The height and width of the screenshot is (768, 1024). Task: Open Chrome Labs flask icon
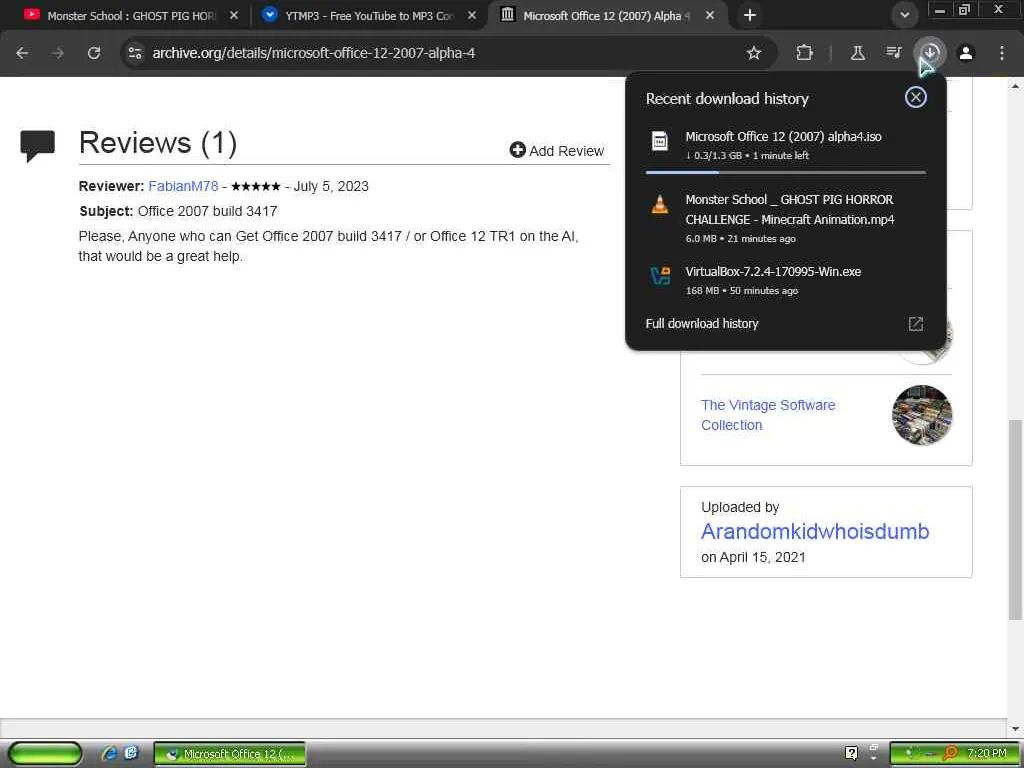pos(857,53)
